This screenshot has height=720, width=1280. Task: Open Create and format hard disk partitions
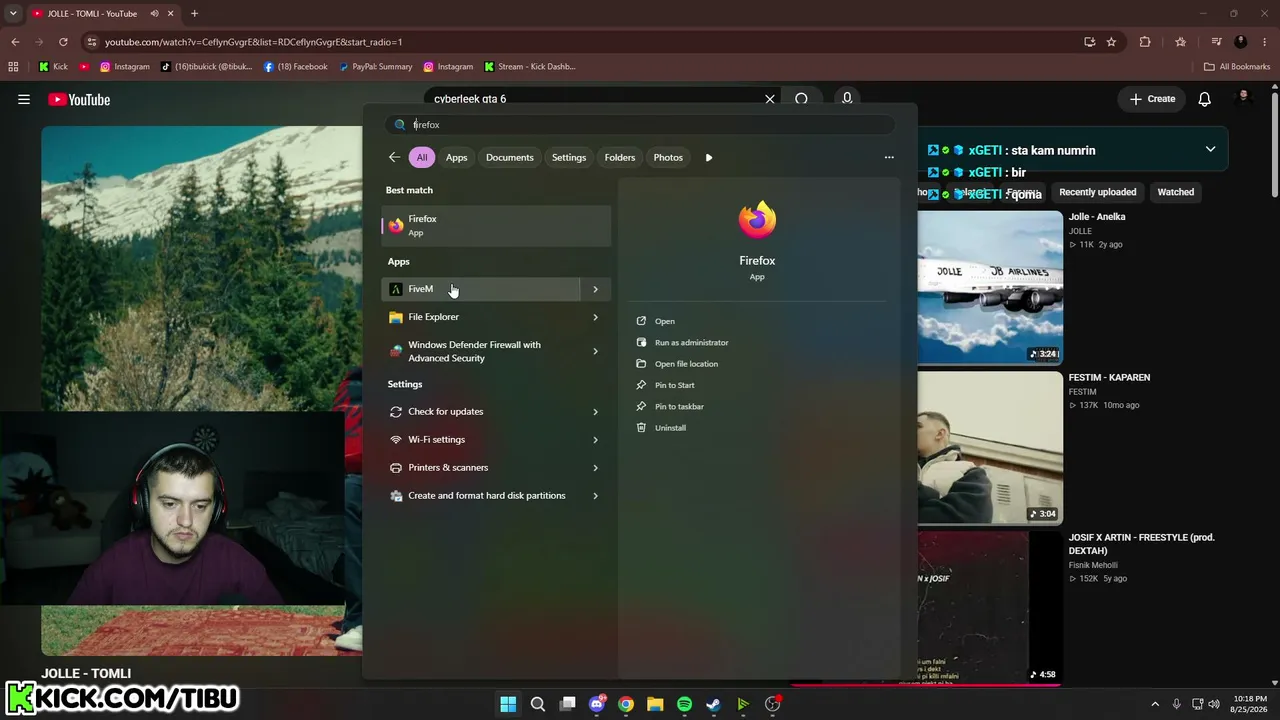[481, 496]
